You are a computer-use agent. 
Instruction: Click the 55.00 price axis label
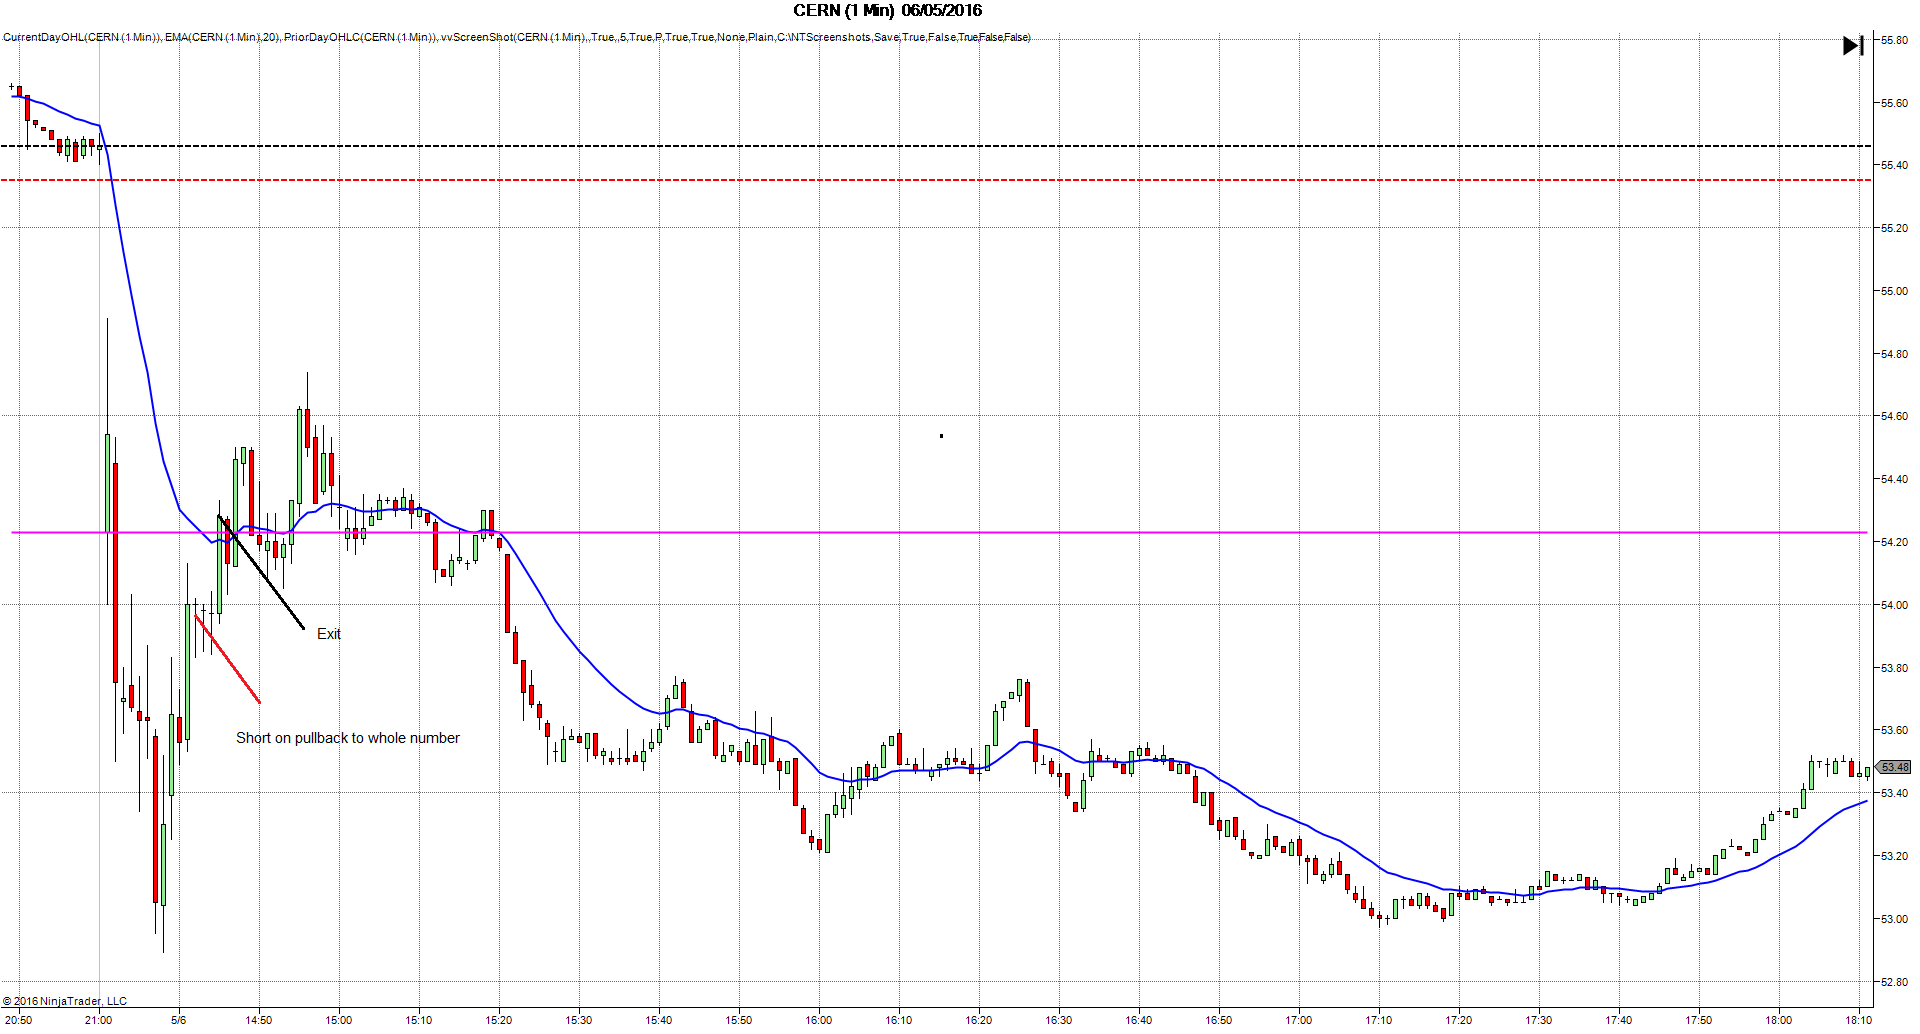click(x=1894, y=291)
